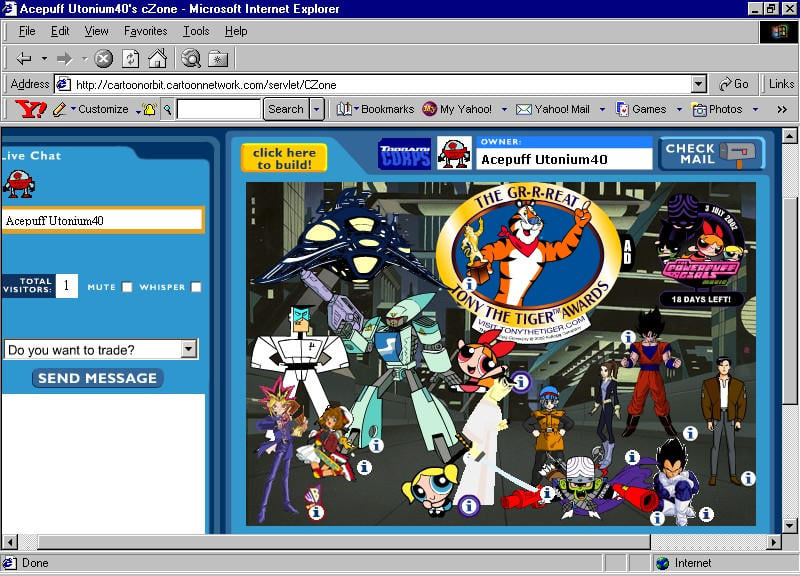This screenshot has width=800, height=576.
Task: Click in the Yahoo toolbar search field
Action: (x=218, y=109)
